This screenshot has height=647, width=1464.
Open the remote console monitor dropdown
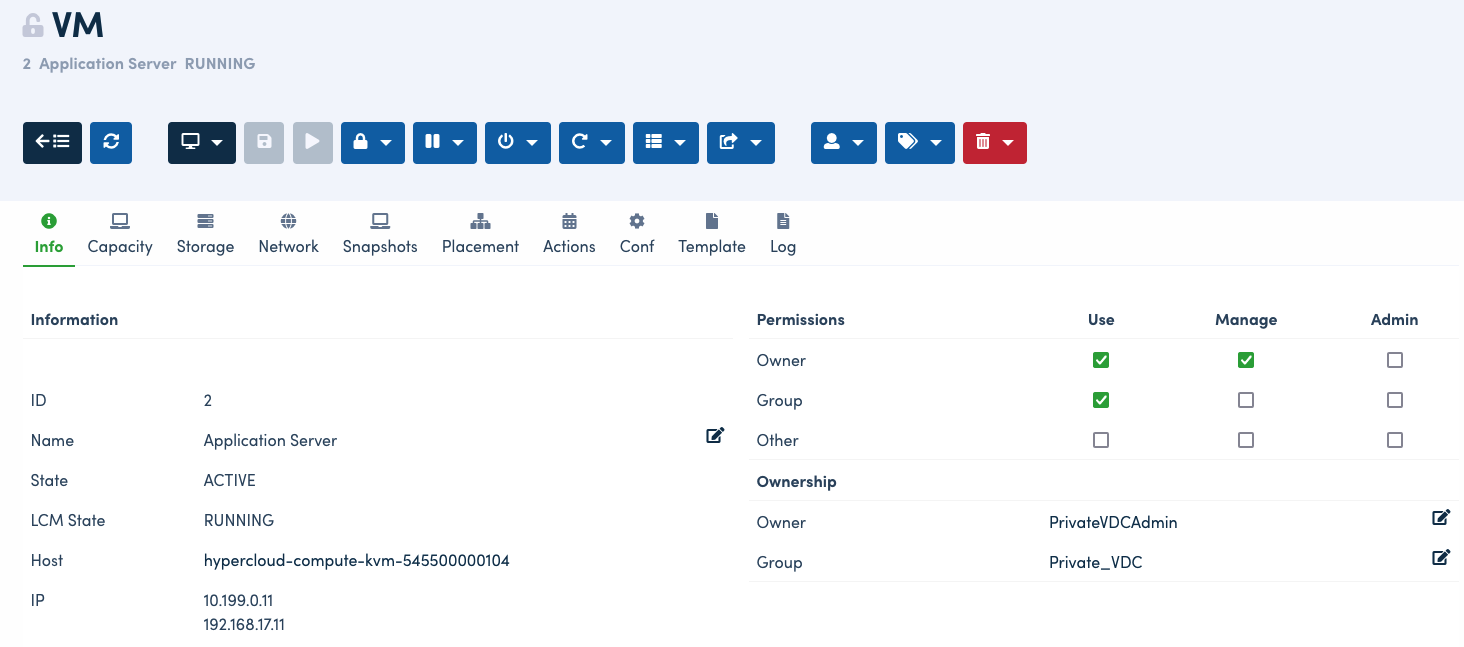coord(202,143)
